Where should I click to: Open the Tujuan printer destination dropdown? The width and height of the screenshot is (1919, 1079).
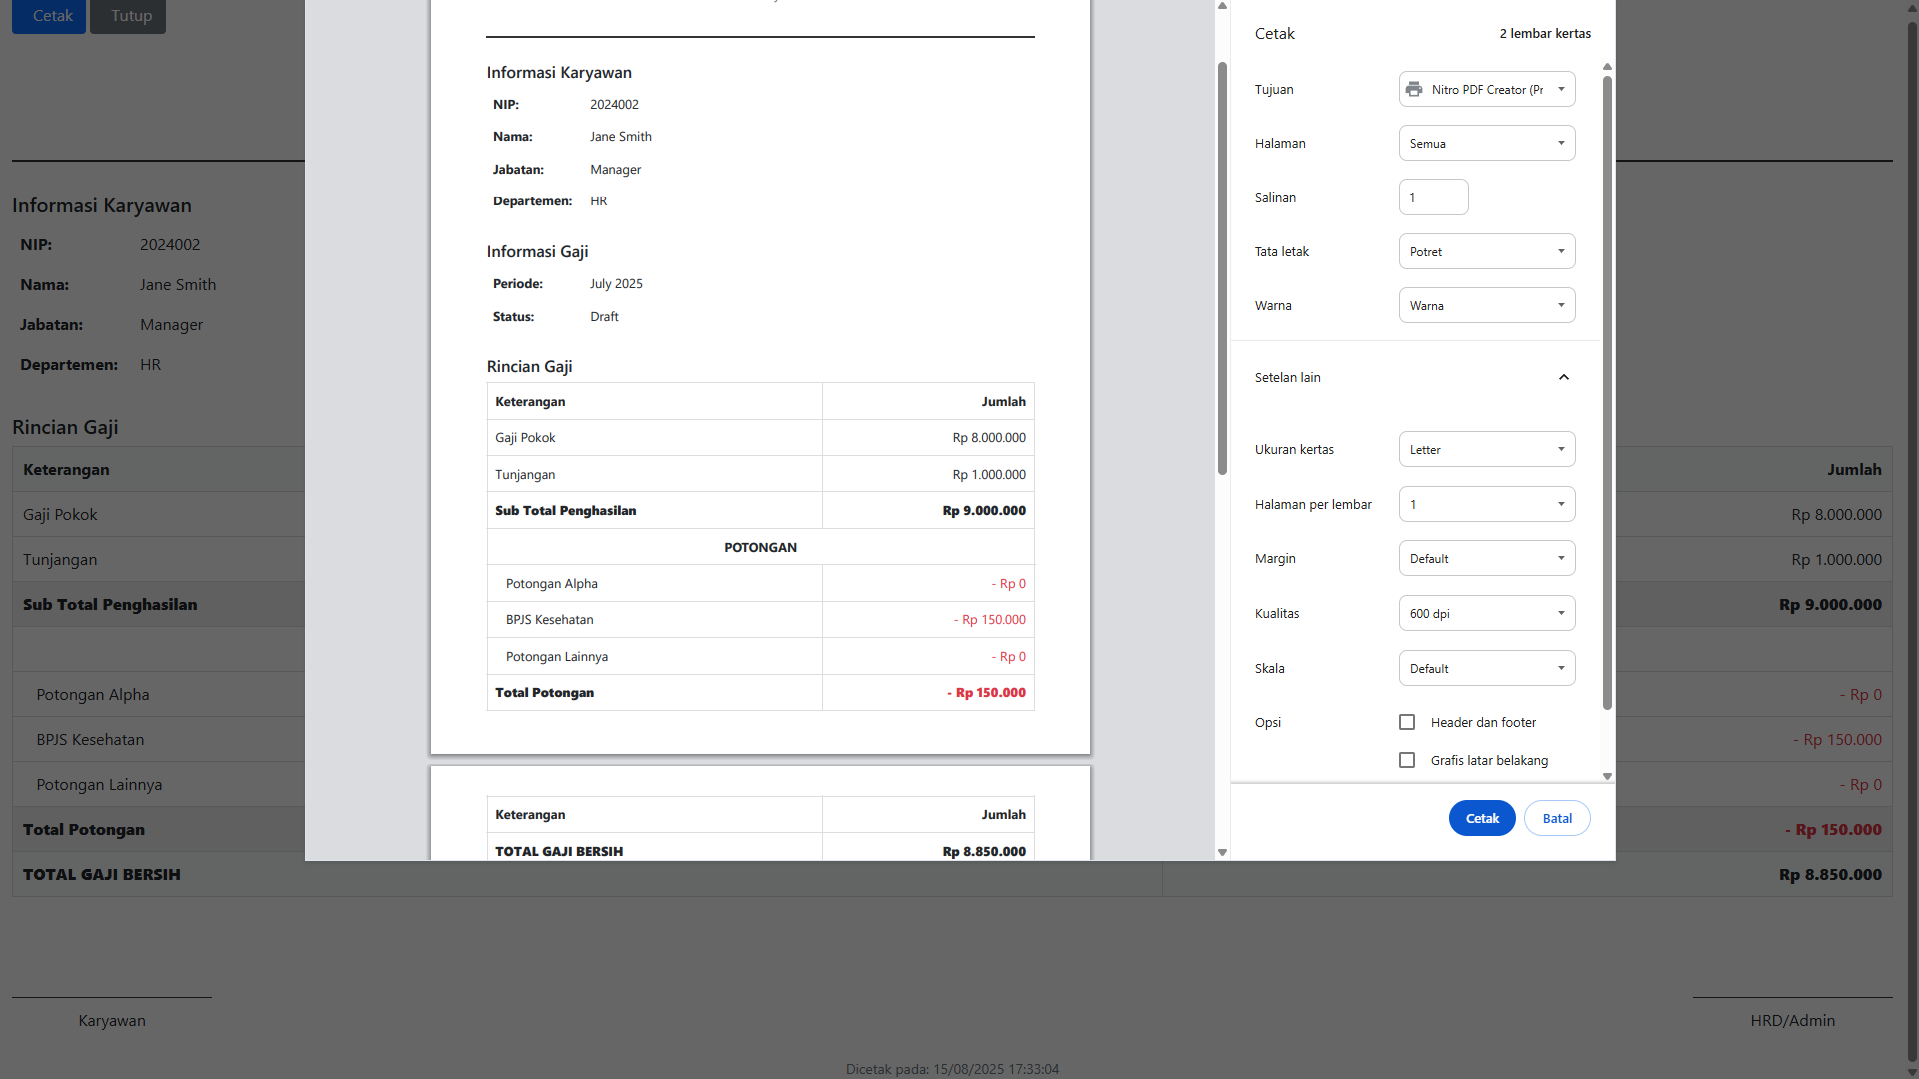click(x=1487, y=89)
